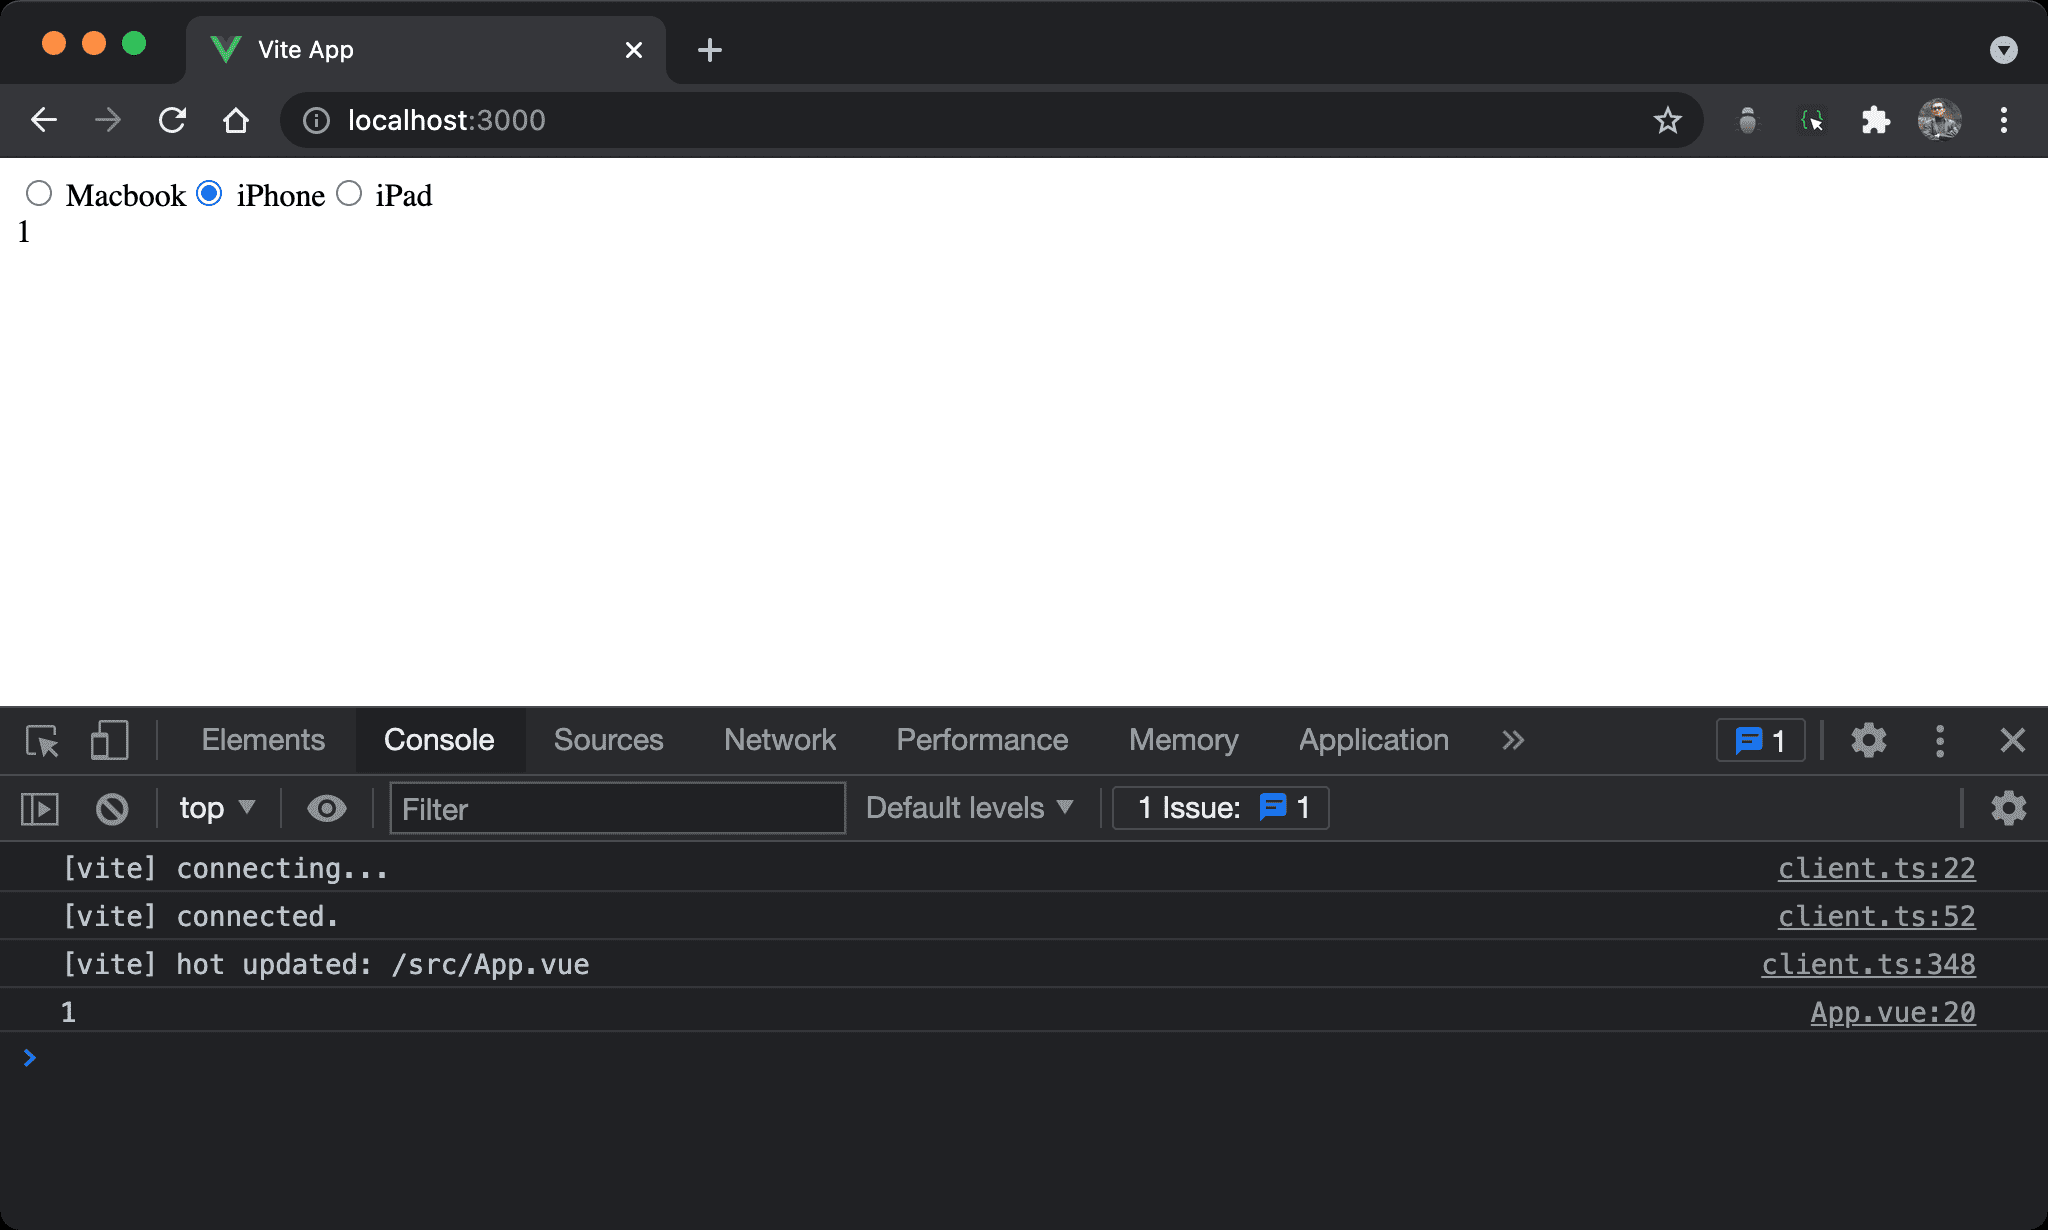Click the DevTools close button
Screen dimensions: 2048x1230
[2013, 740]
